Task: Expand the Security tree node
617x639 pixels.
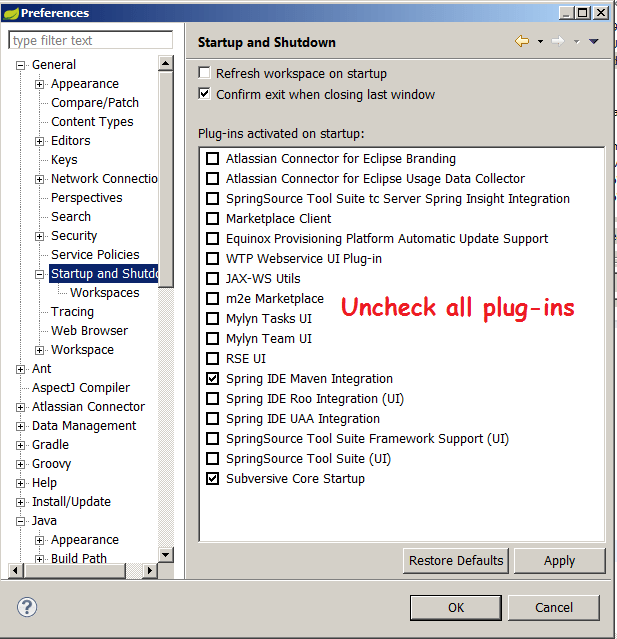Action: 39,236
